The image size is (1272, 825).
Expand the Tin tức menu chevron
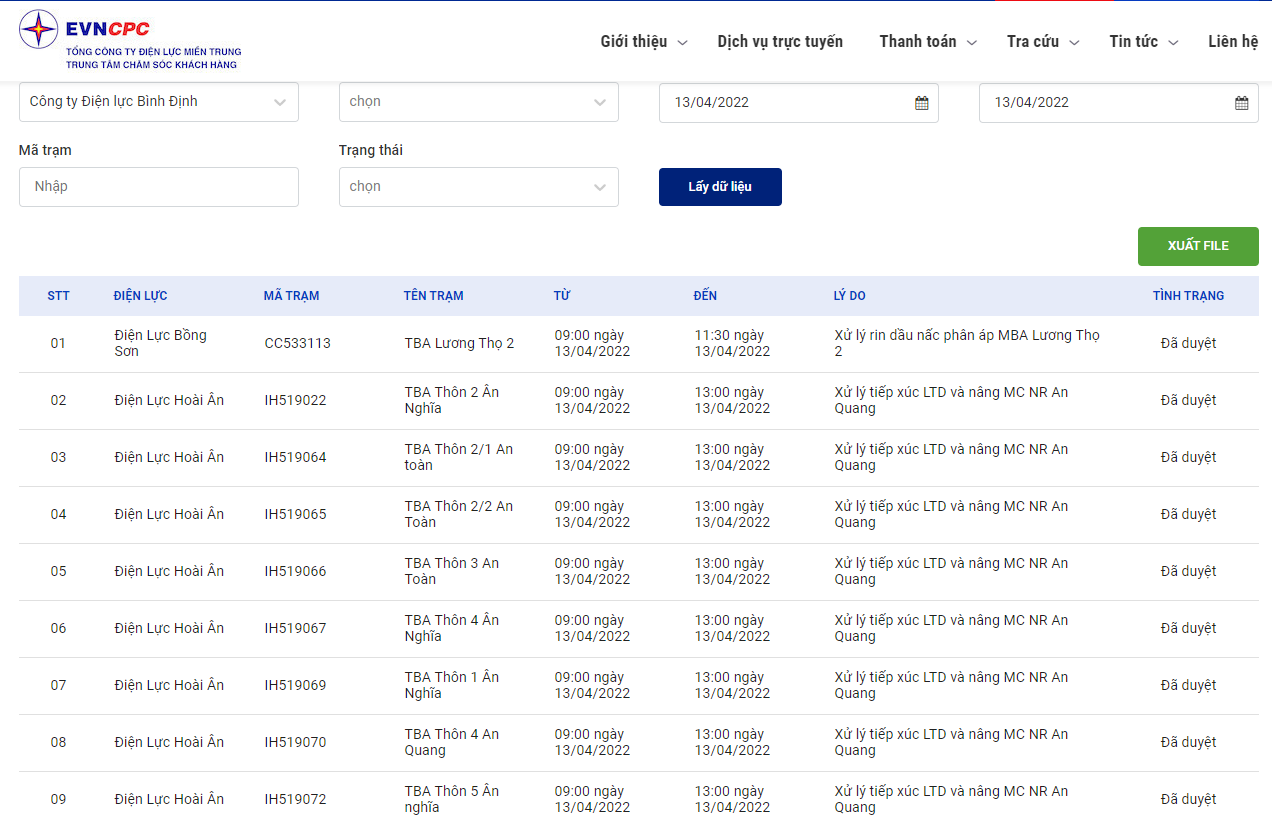coord(1174,43)
